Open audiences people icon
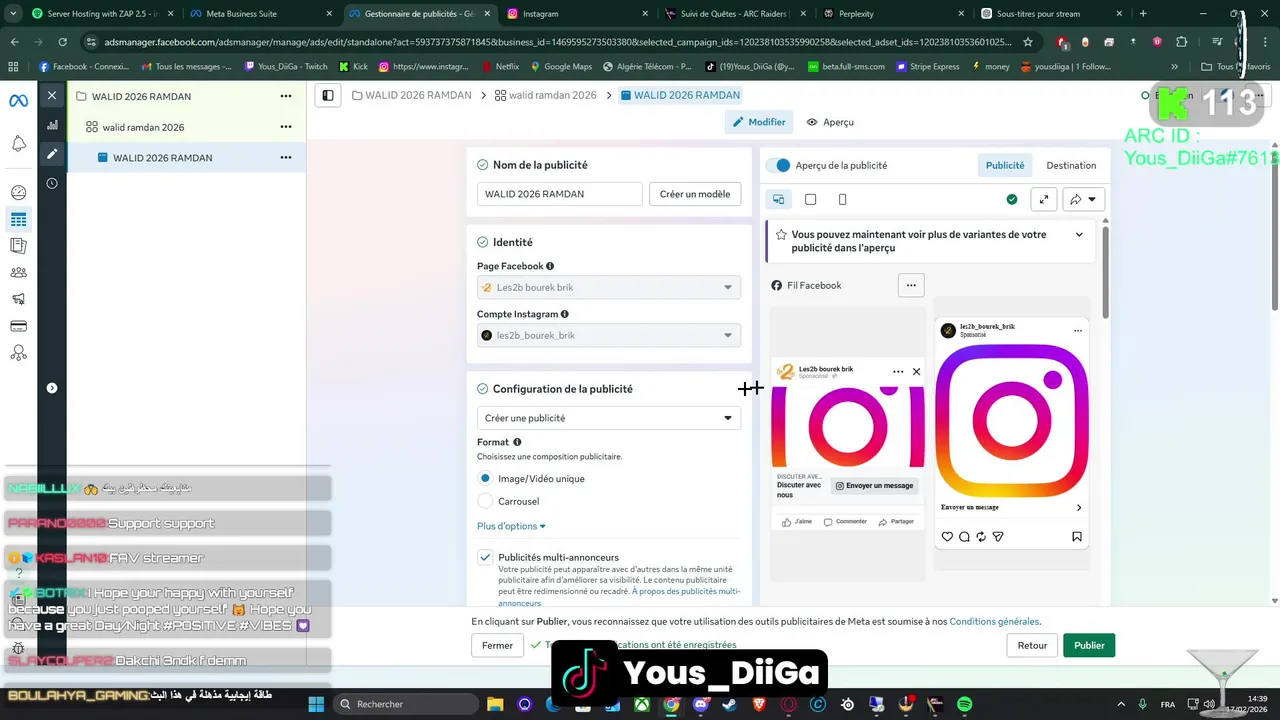The height and width of the screenshot is (720, 1280). [18, 272]
